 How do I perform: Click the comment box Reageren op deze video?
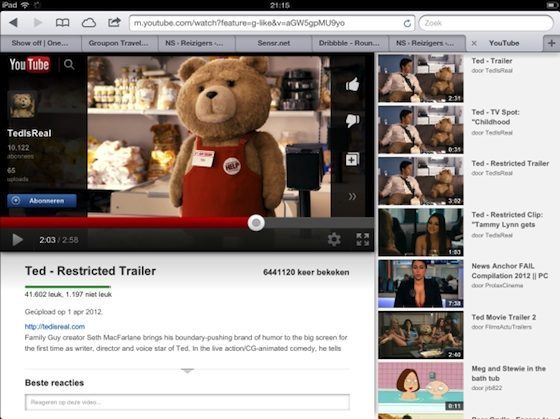coord(187,402)
